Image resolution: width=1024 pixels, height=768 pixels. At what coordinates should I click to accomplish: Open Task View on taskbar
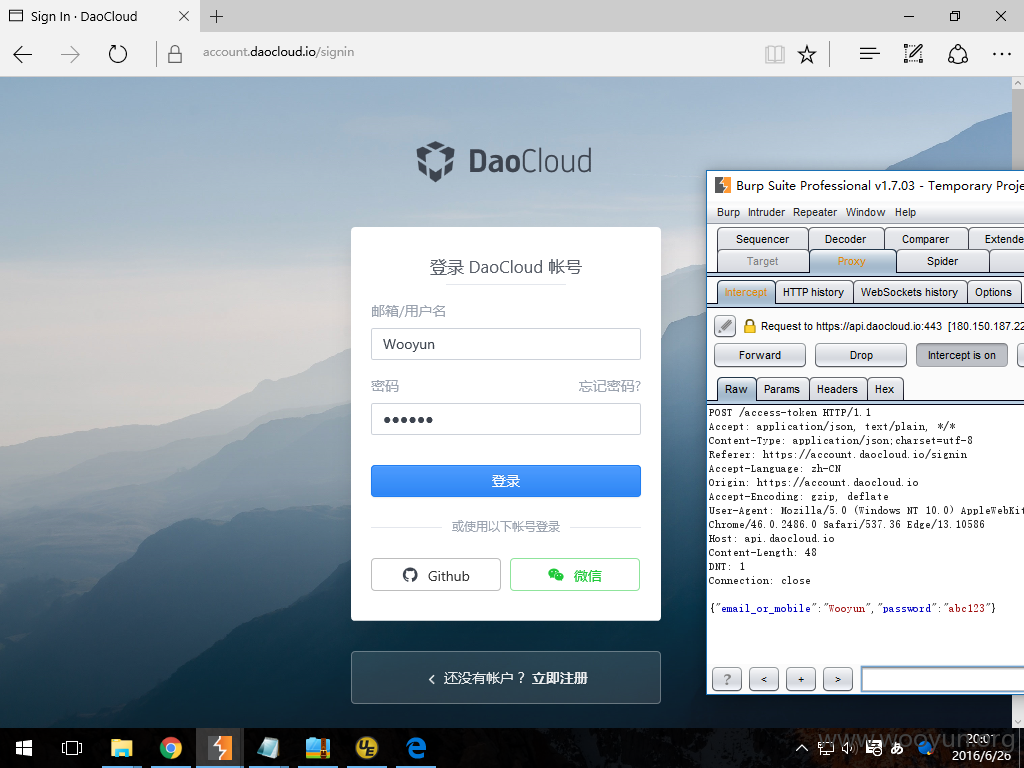point(72,748)
